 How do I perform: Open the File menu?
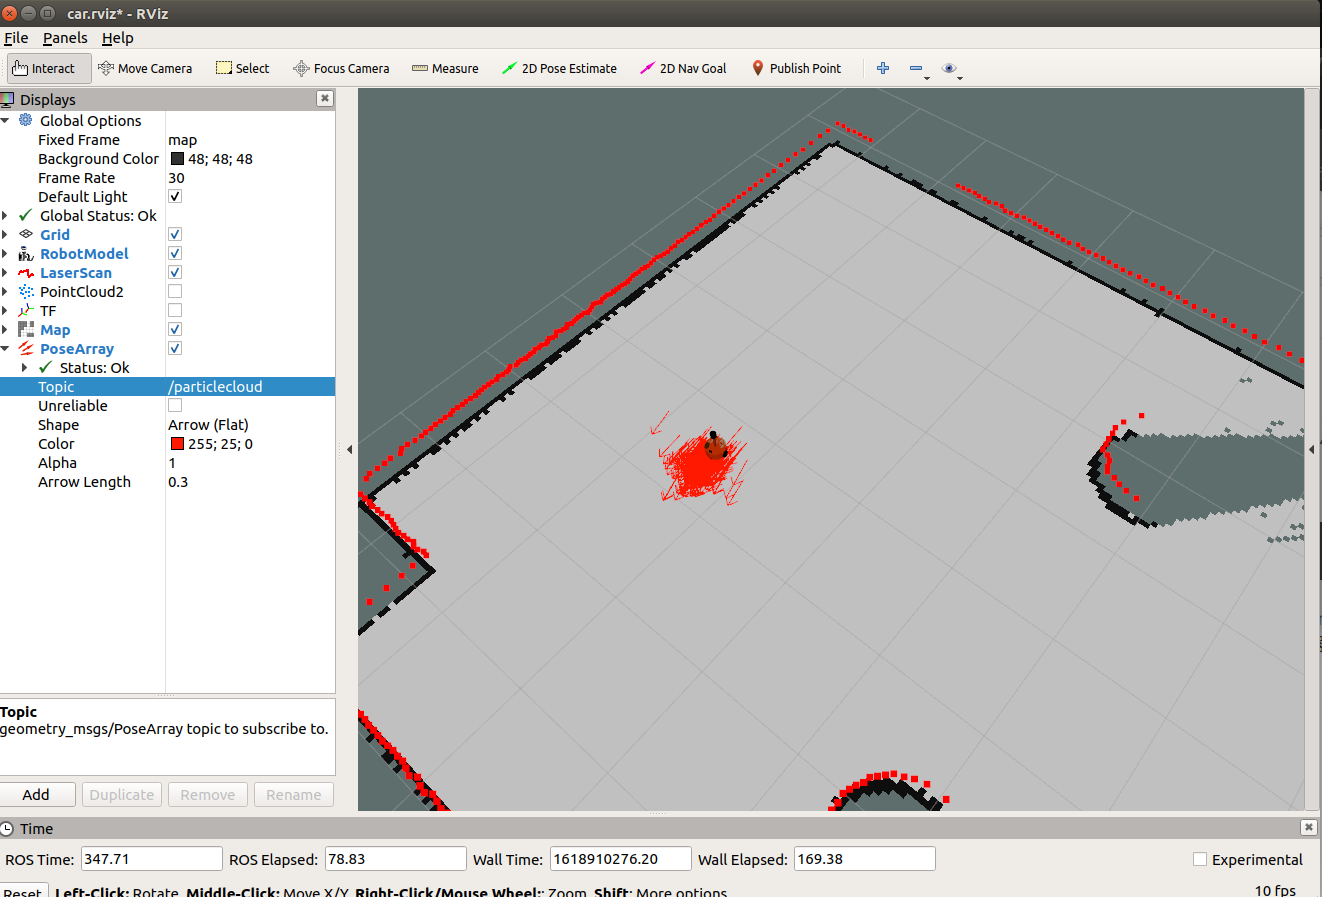17,38
